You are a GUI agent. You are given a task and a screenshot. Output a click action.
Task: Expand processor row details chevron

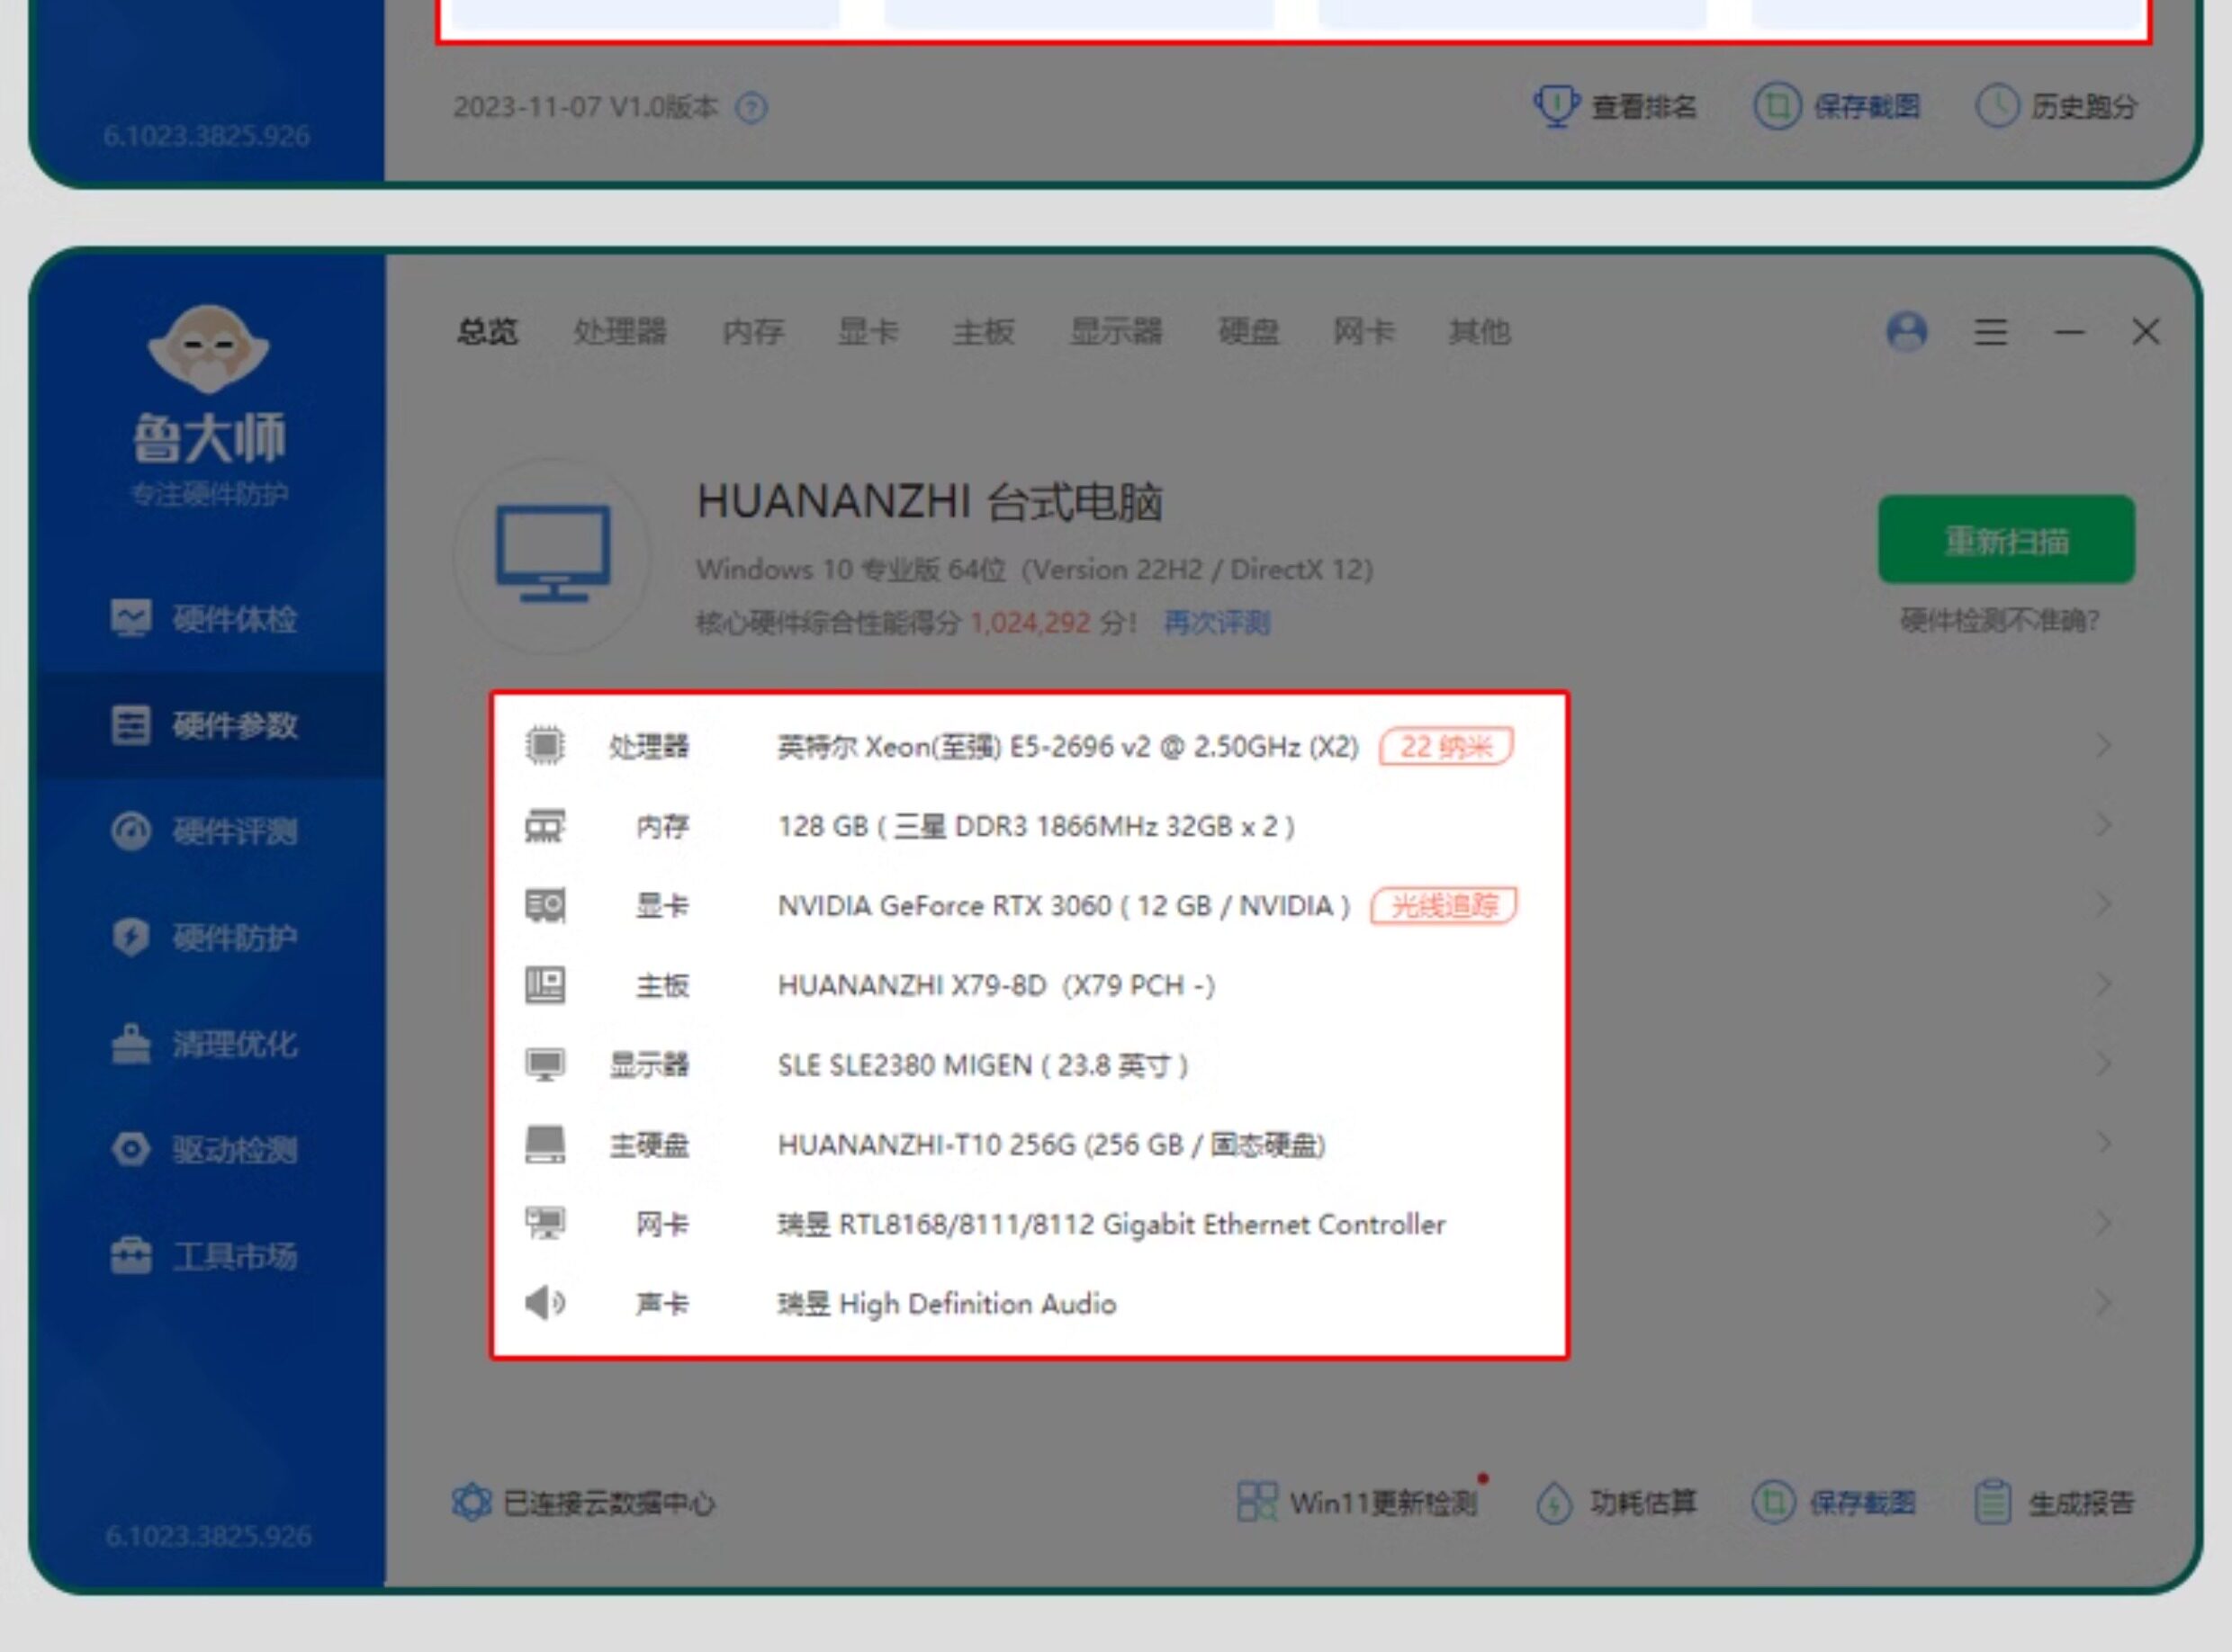click(x=2103, y=746)
